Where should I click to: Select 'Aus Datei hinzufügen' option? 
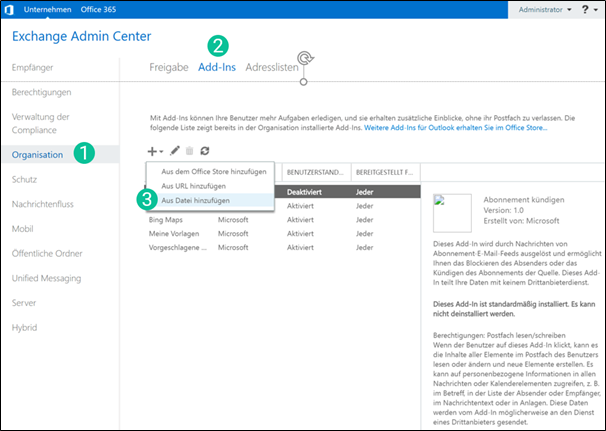196,201
